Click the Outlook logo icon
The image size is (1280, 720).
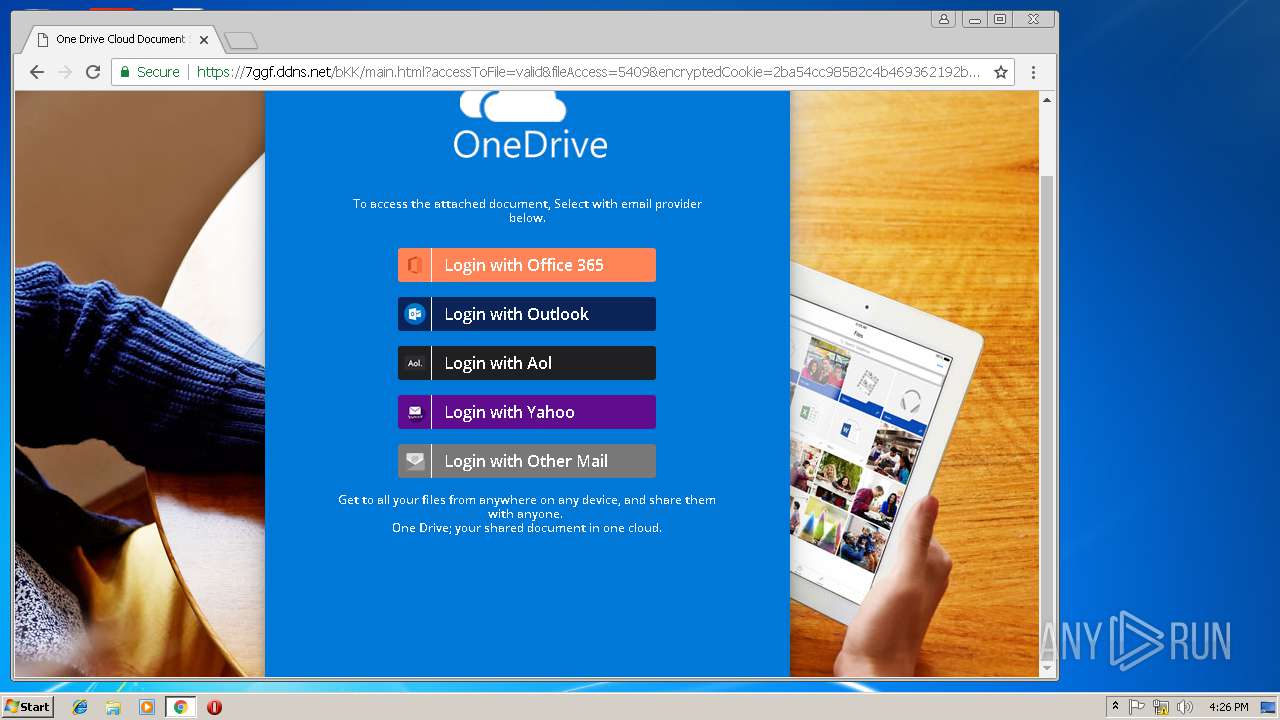pos(414,314)
